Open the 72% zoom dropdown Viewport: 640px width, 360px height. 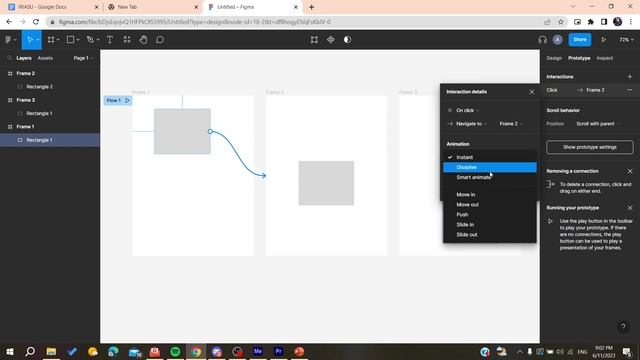pyautogui.click(x=627, y=40)
